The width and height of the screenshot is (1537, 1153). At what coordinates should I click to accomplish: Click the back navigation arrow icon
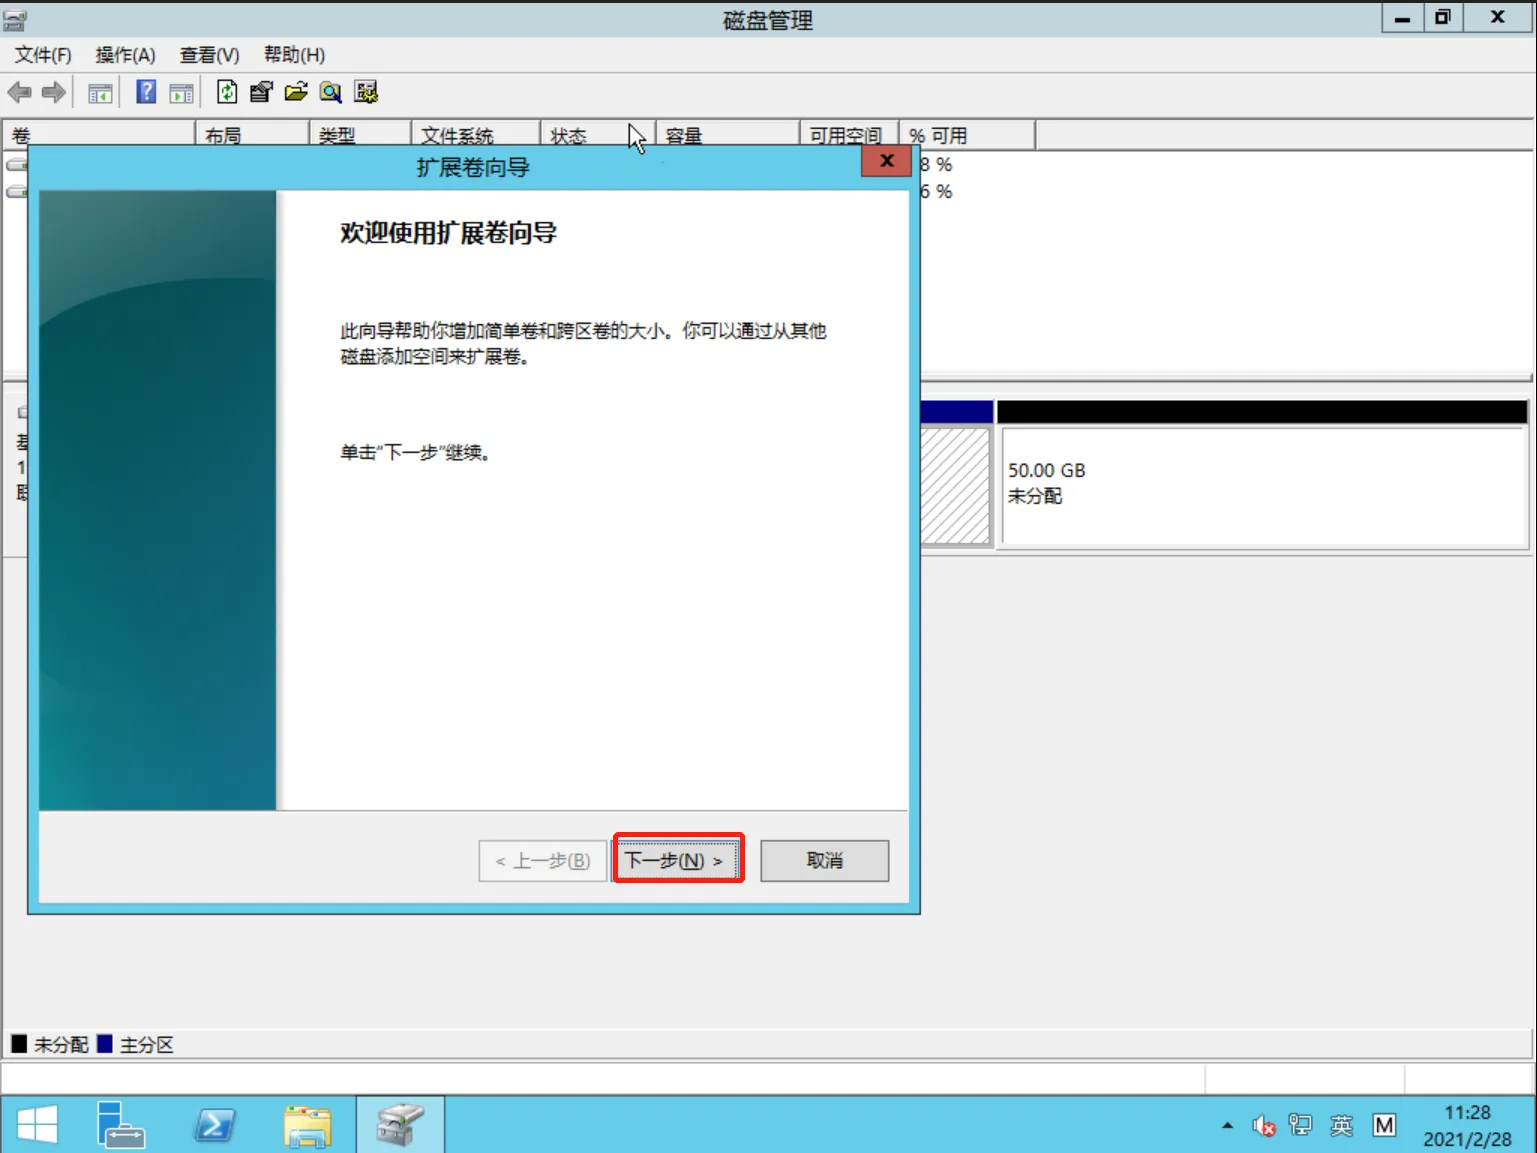(x=19, y=92)
